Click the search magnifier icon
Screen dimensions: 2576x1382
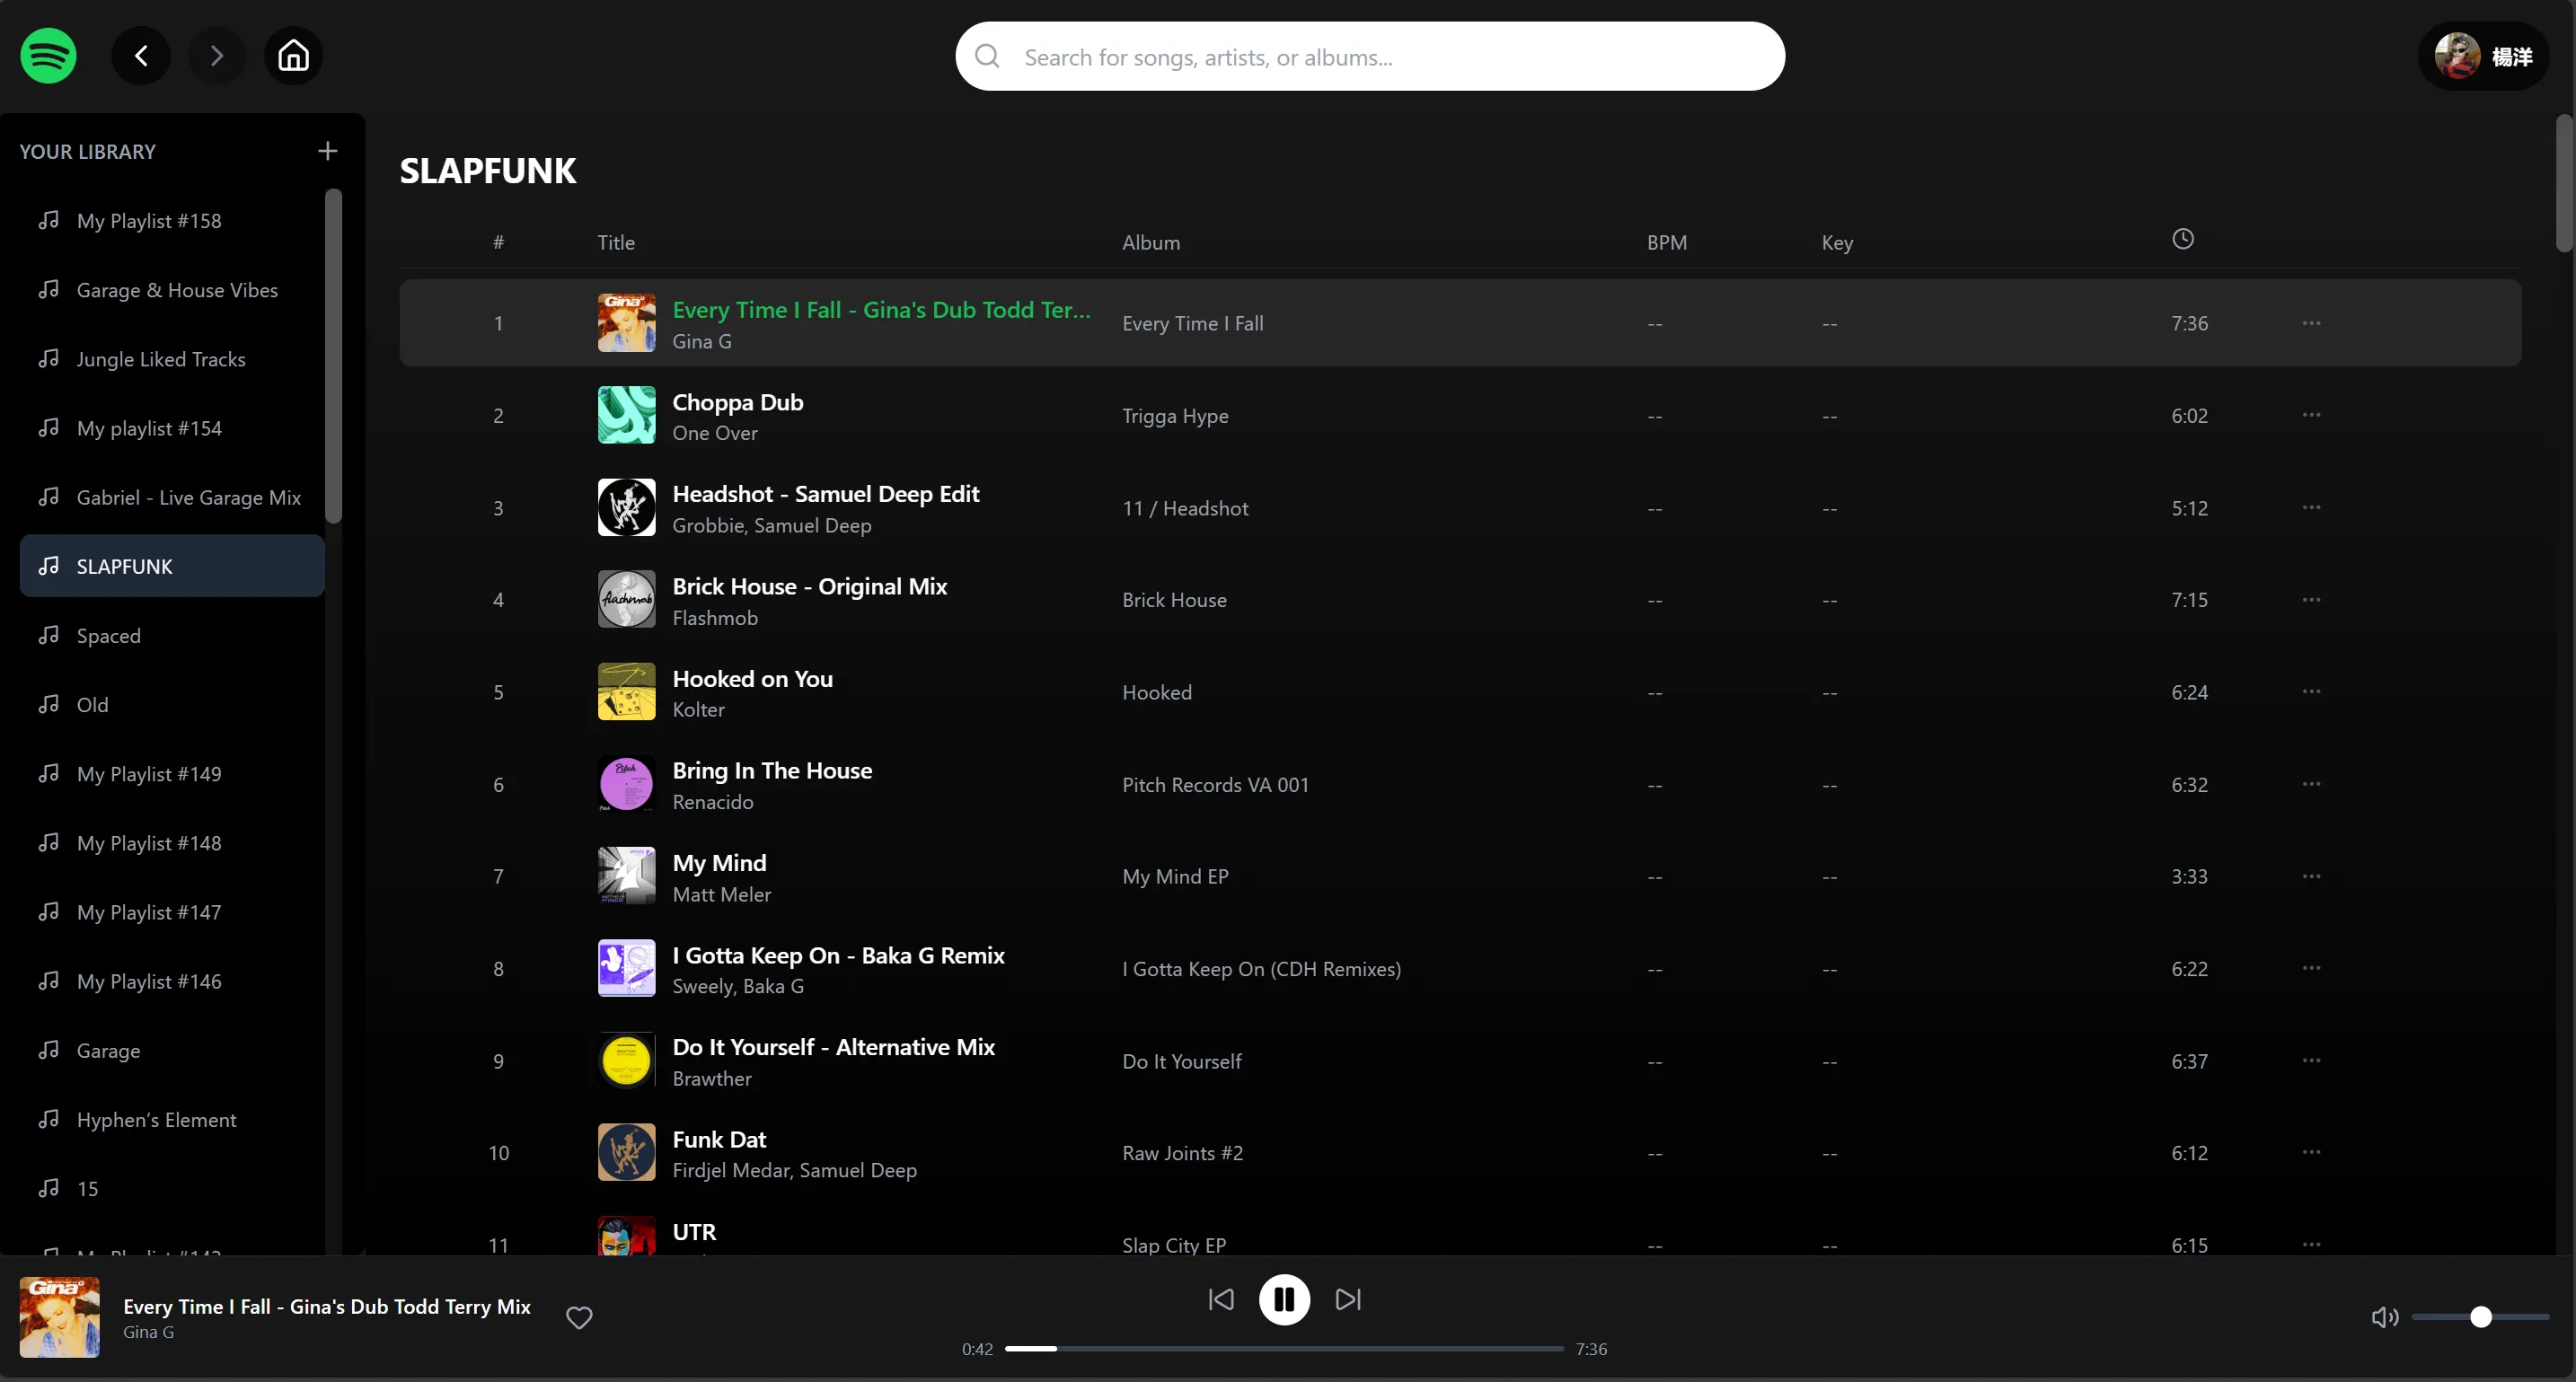987,56
